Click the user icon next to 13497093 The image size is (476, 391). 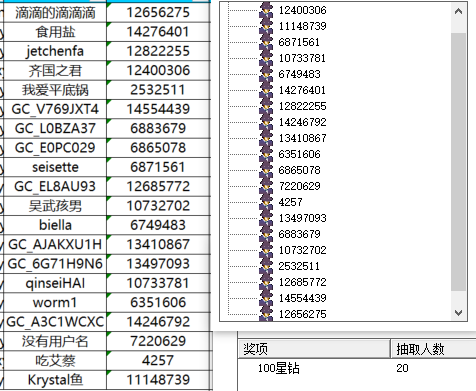coord(266,218)
